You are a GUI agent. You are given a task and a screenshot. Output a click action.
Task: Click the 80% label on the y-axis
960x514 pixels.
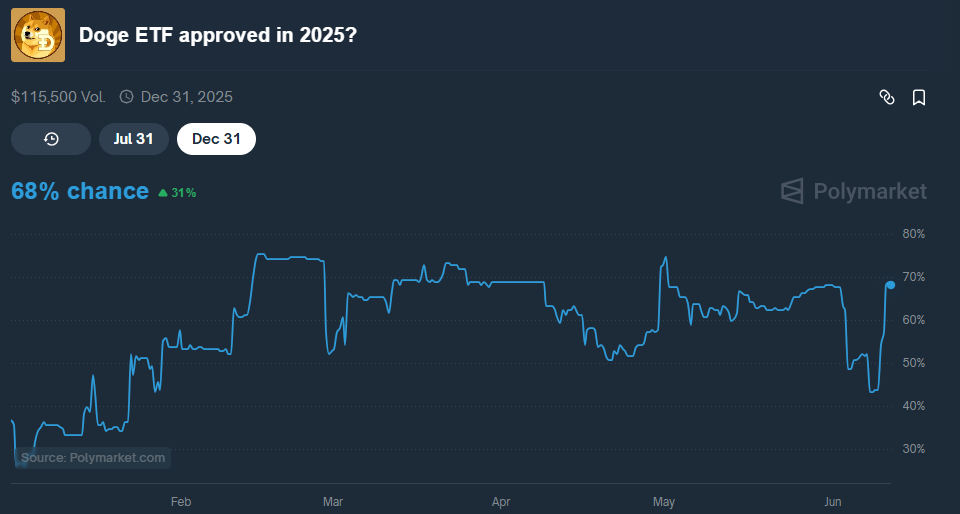tap(914, 234)
